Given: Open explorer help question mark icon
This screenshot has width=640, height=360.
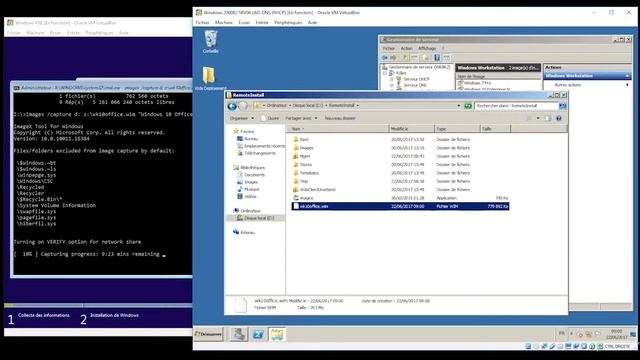Looking at the screenshot, I should pos(559,118).
